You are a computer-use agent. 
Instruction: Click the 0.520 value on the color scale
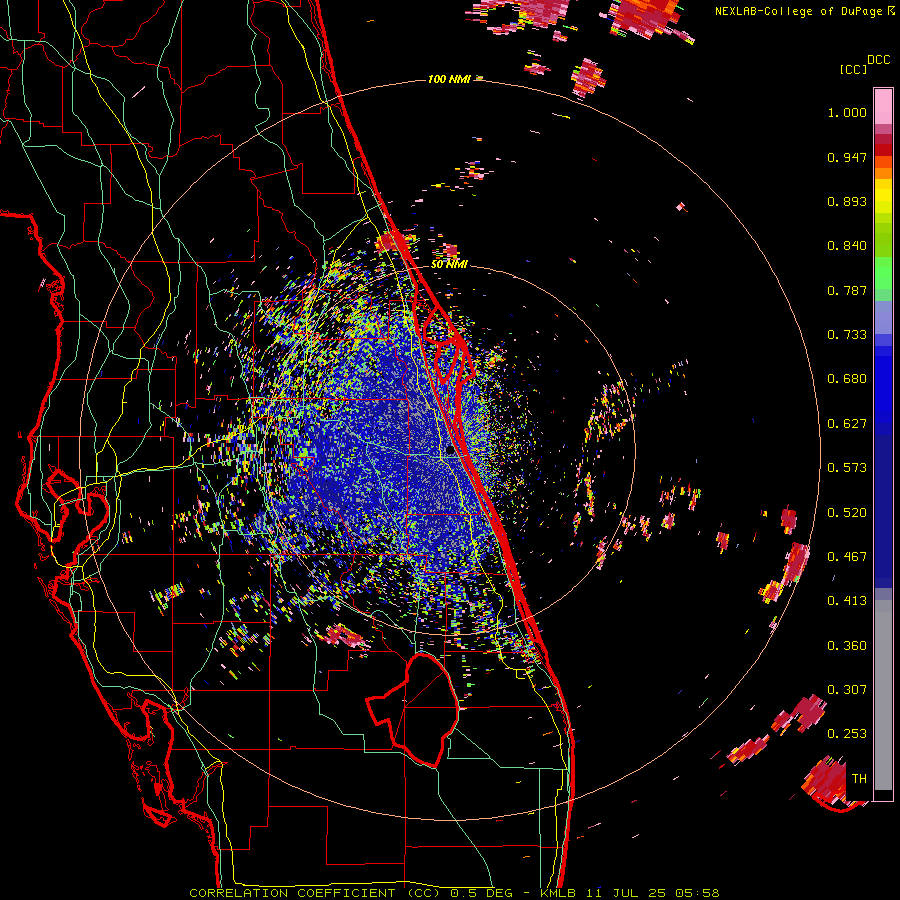[x=847, y=513]
